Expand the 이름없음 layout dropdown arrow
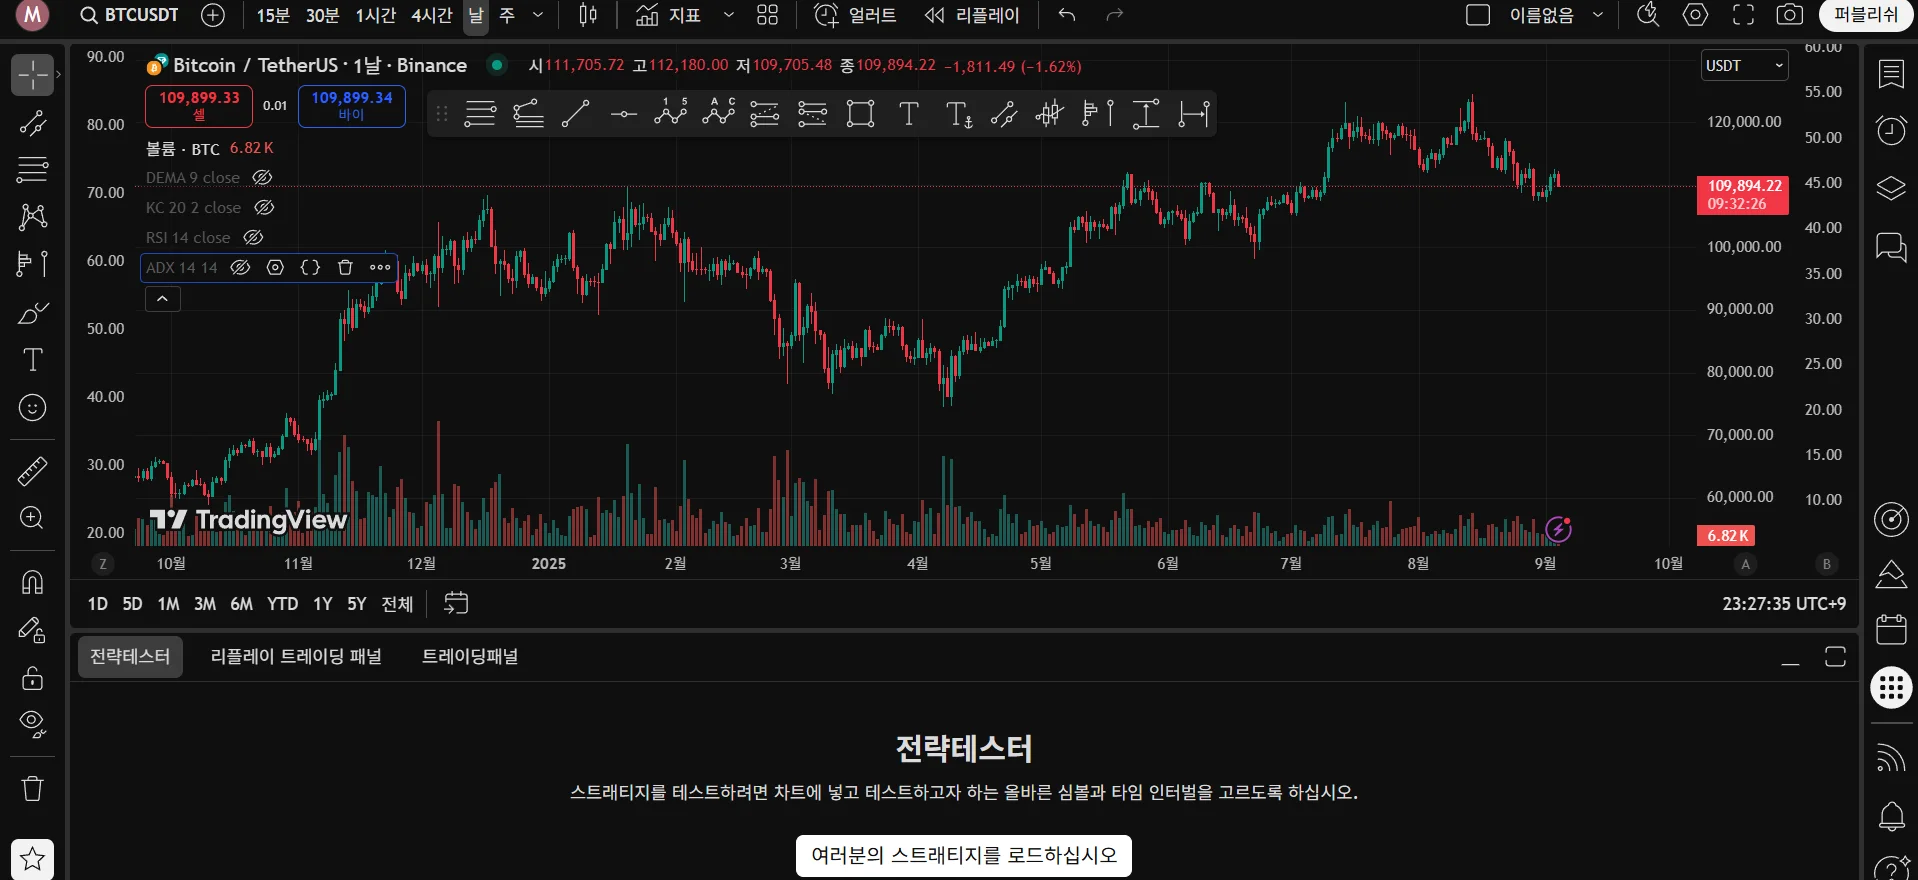1918x880 pixels. point(1598,15)
